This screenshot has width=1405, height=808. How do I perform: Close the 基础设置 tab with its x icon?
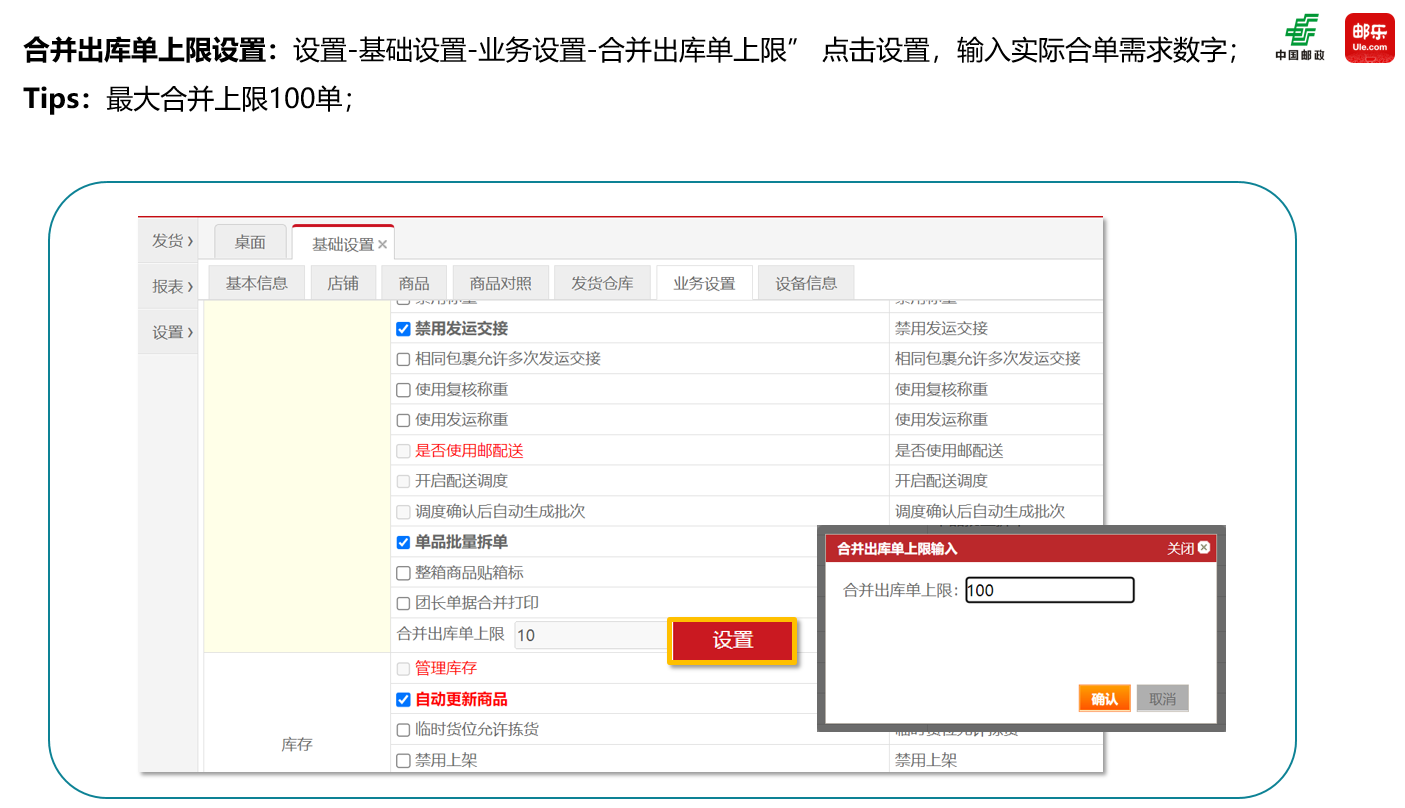[382, 245]
